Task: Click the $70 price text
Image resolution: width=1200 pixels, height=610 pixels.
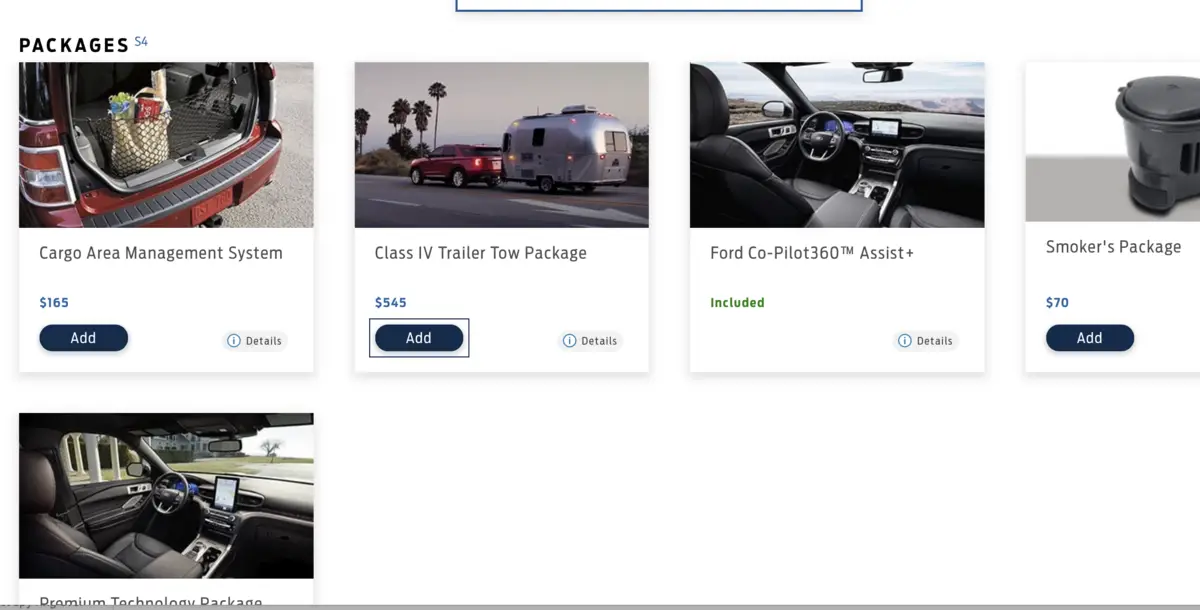Action: click(x=1057, y=302)
